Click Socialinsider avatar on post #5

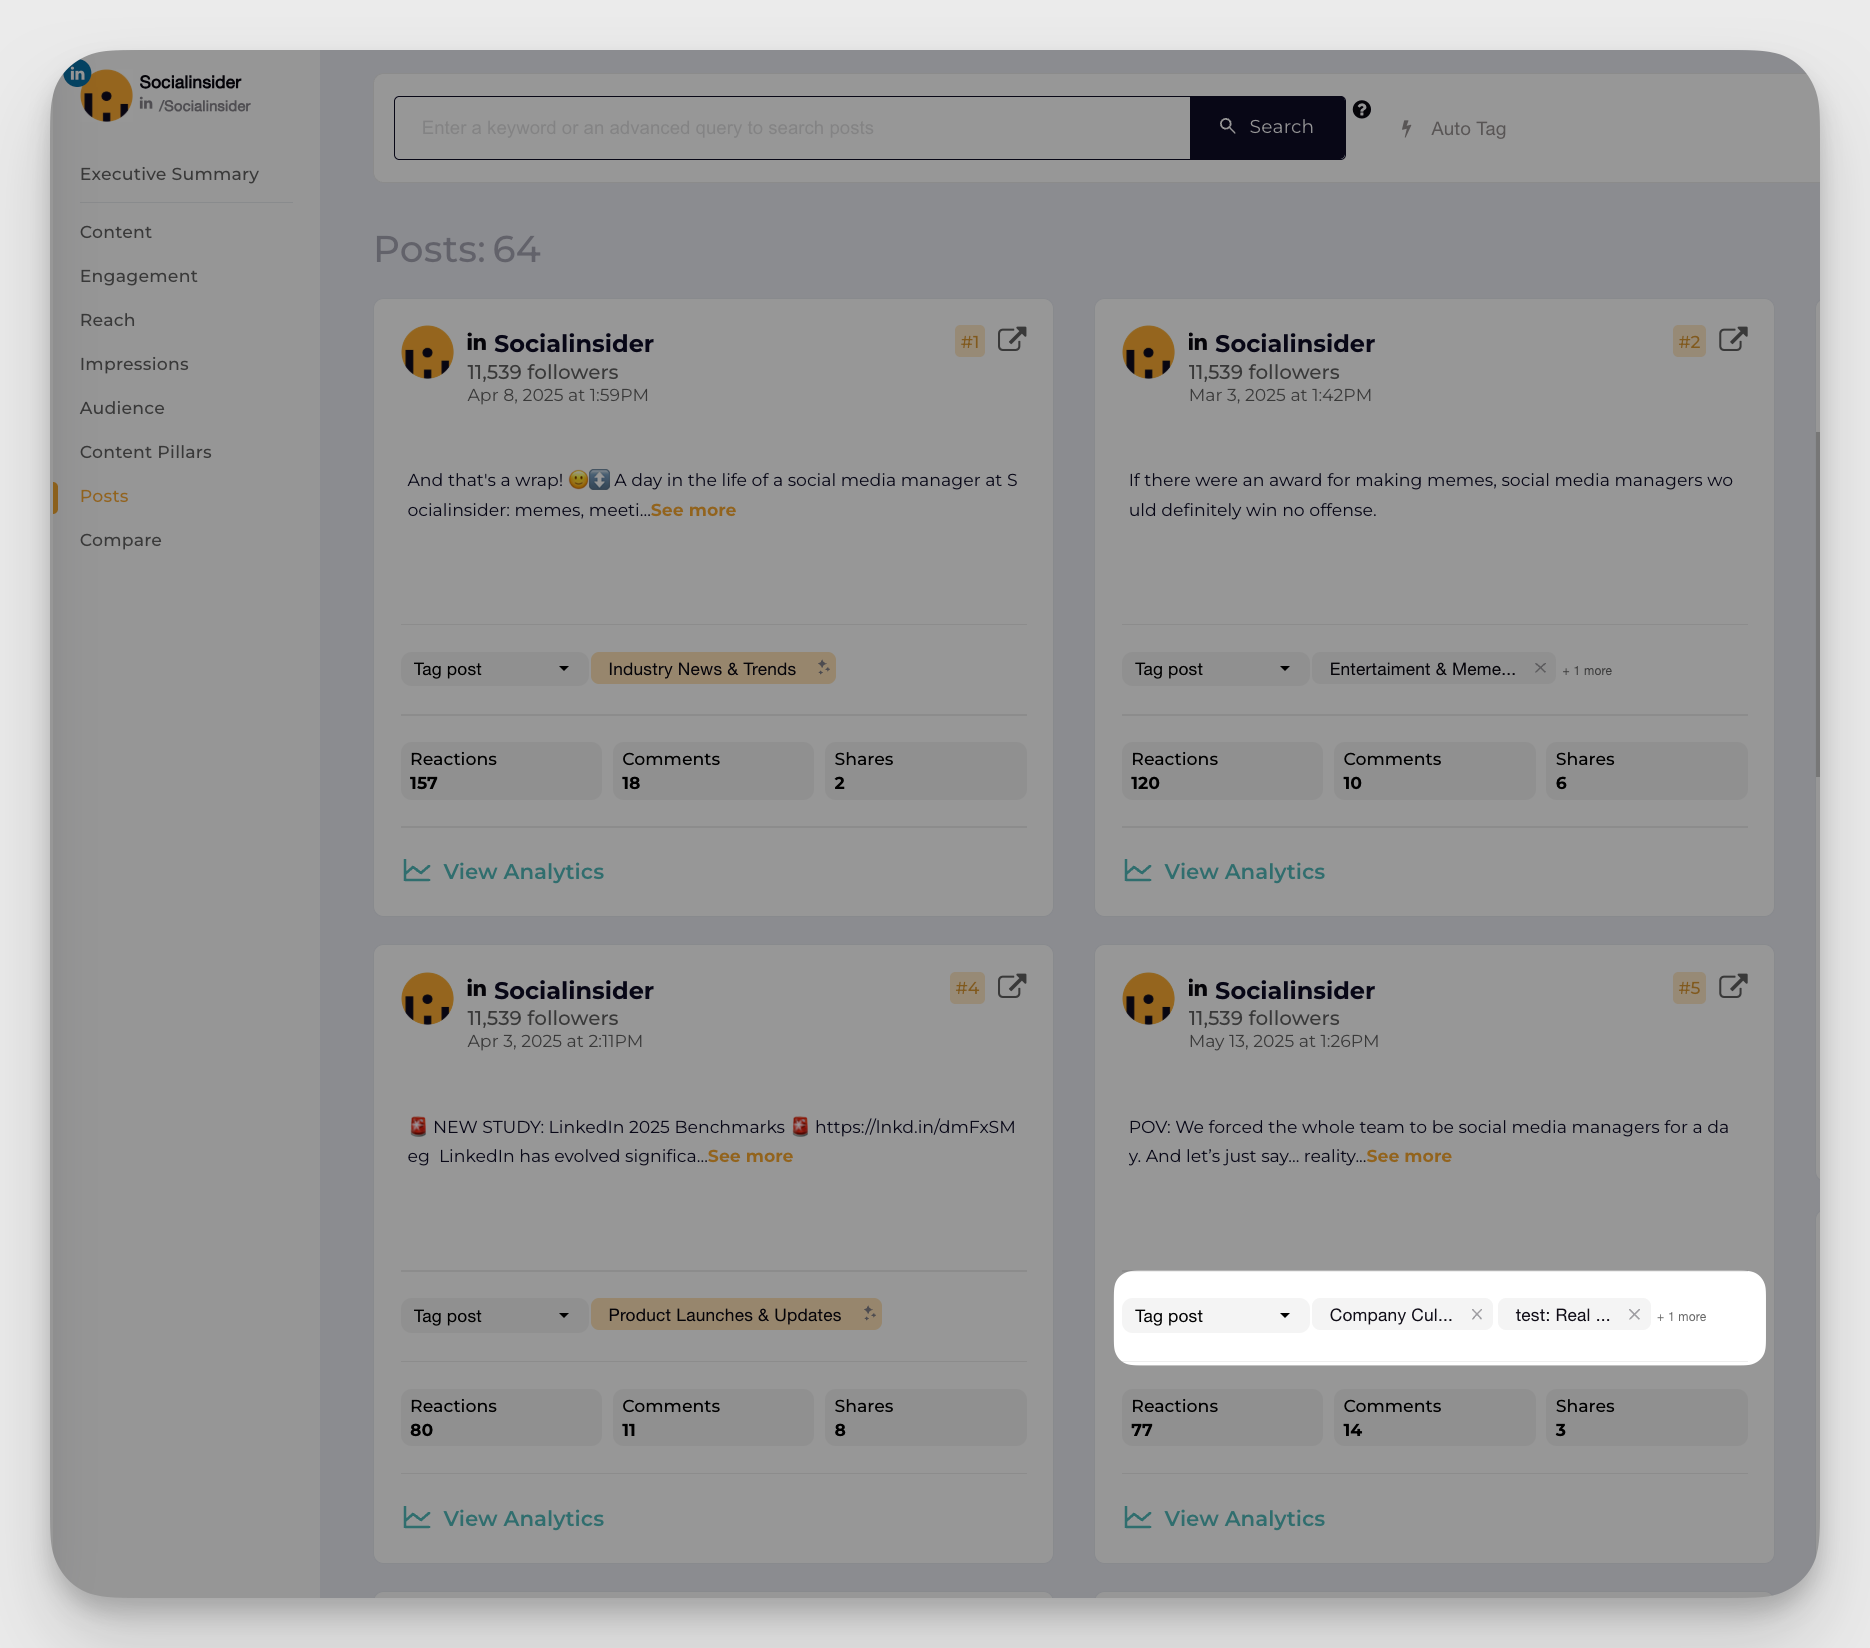1149,999
